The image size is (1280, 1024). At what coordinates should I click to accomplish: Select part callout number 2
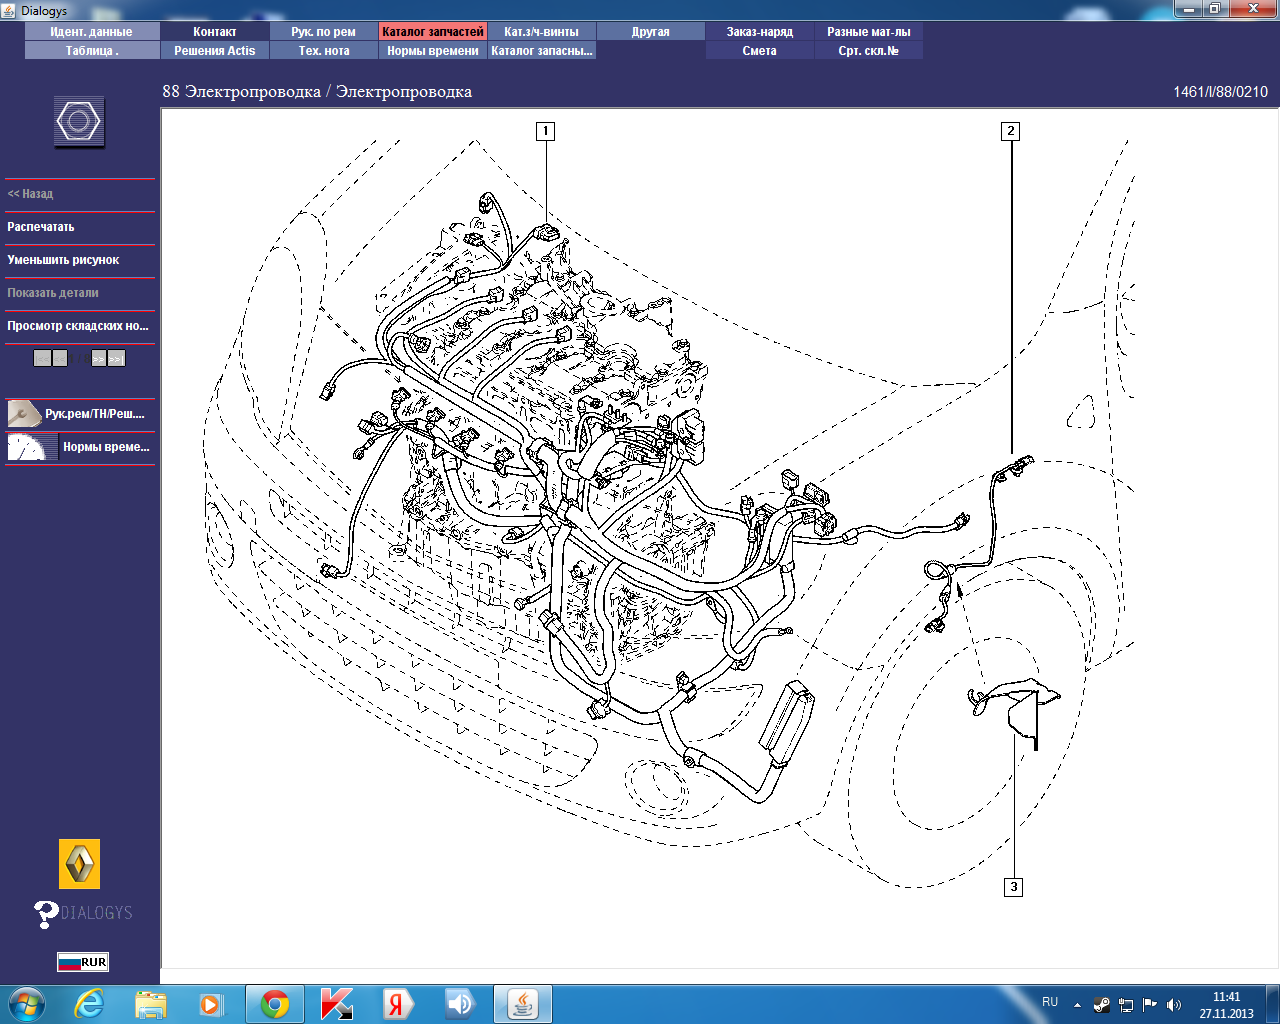(1011, 131)
